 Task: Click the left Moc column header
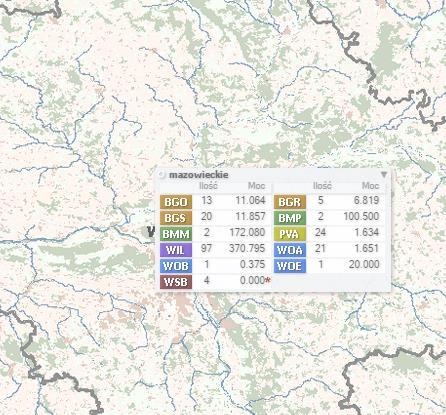(x=257, y=186)
